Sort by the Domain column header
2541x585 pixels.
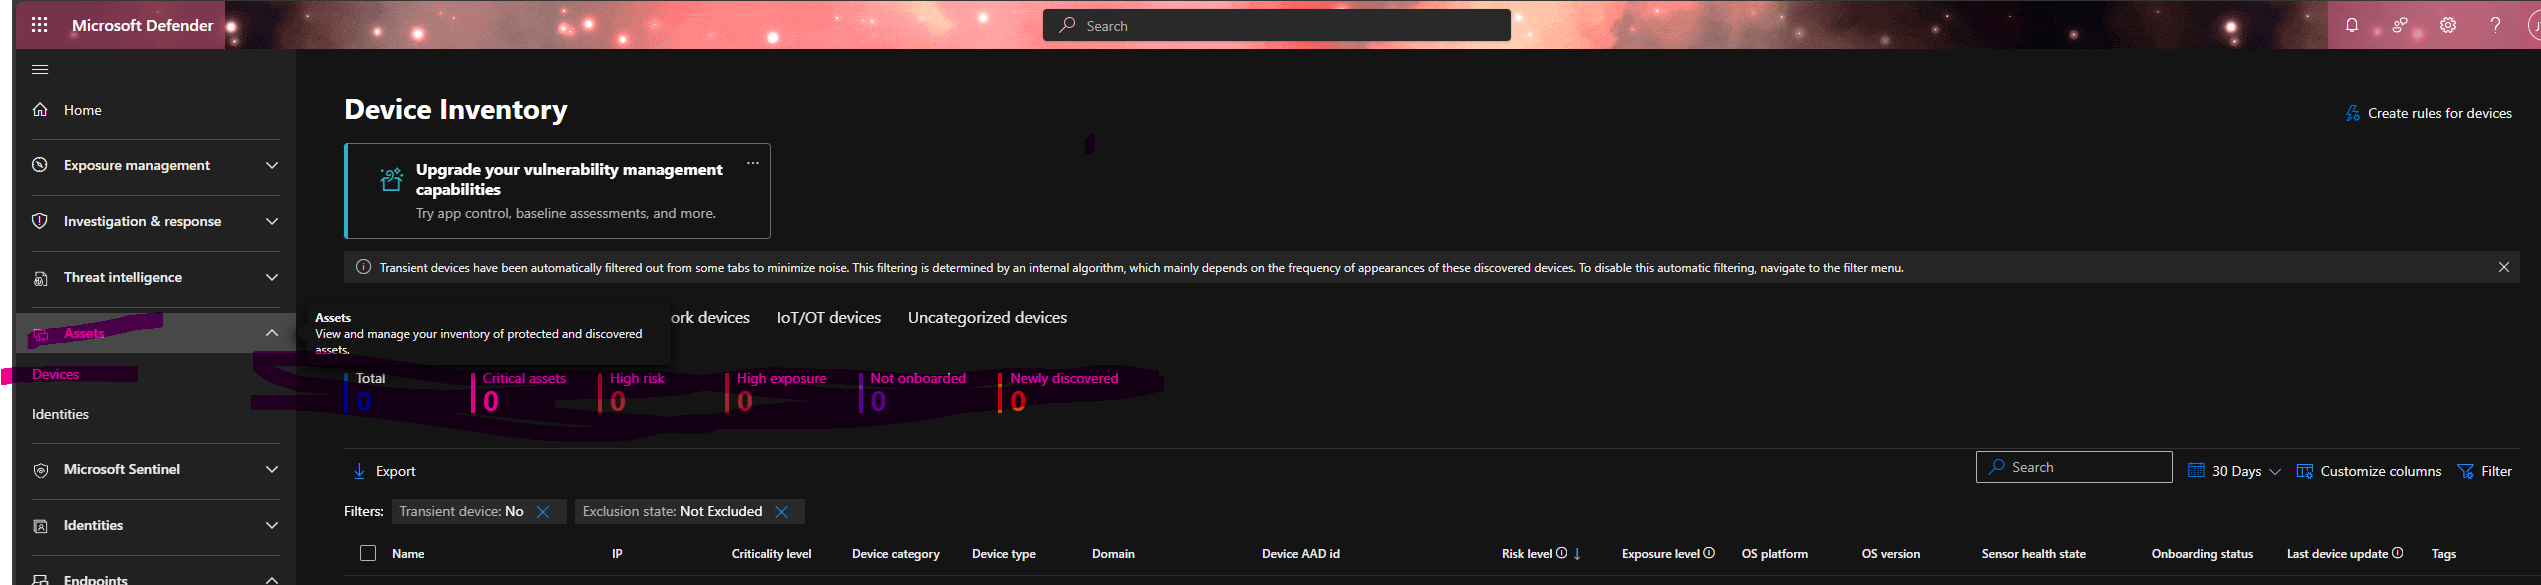(x=1113, y=553)
